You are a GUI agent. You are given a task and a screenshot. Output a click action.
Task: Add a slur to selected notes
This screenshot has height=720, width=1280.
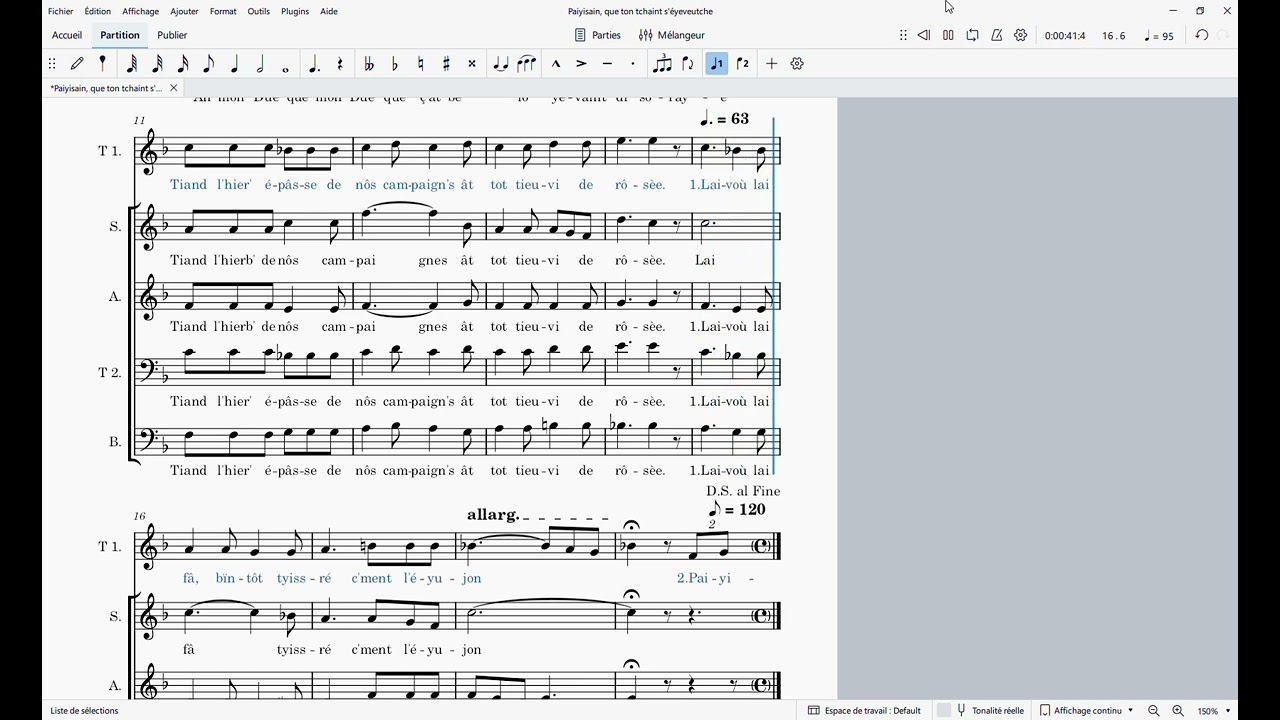[527, 63]
